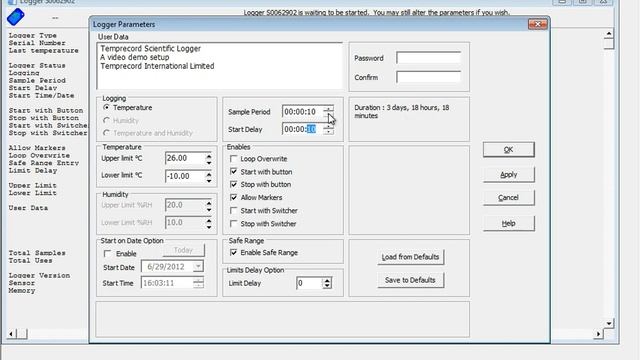Click in the User Data text area
The width and height of the screenshot is (640, 360).
pos(220,66)
